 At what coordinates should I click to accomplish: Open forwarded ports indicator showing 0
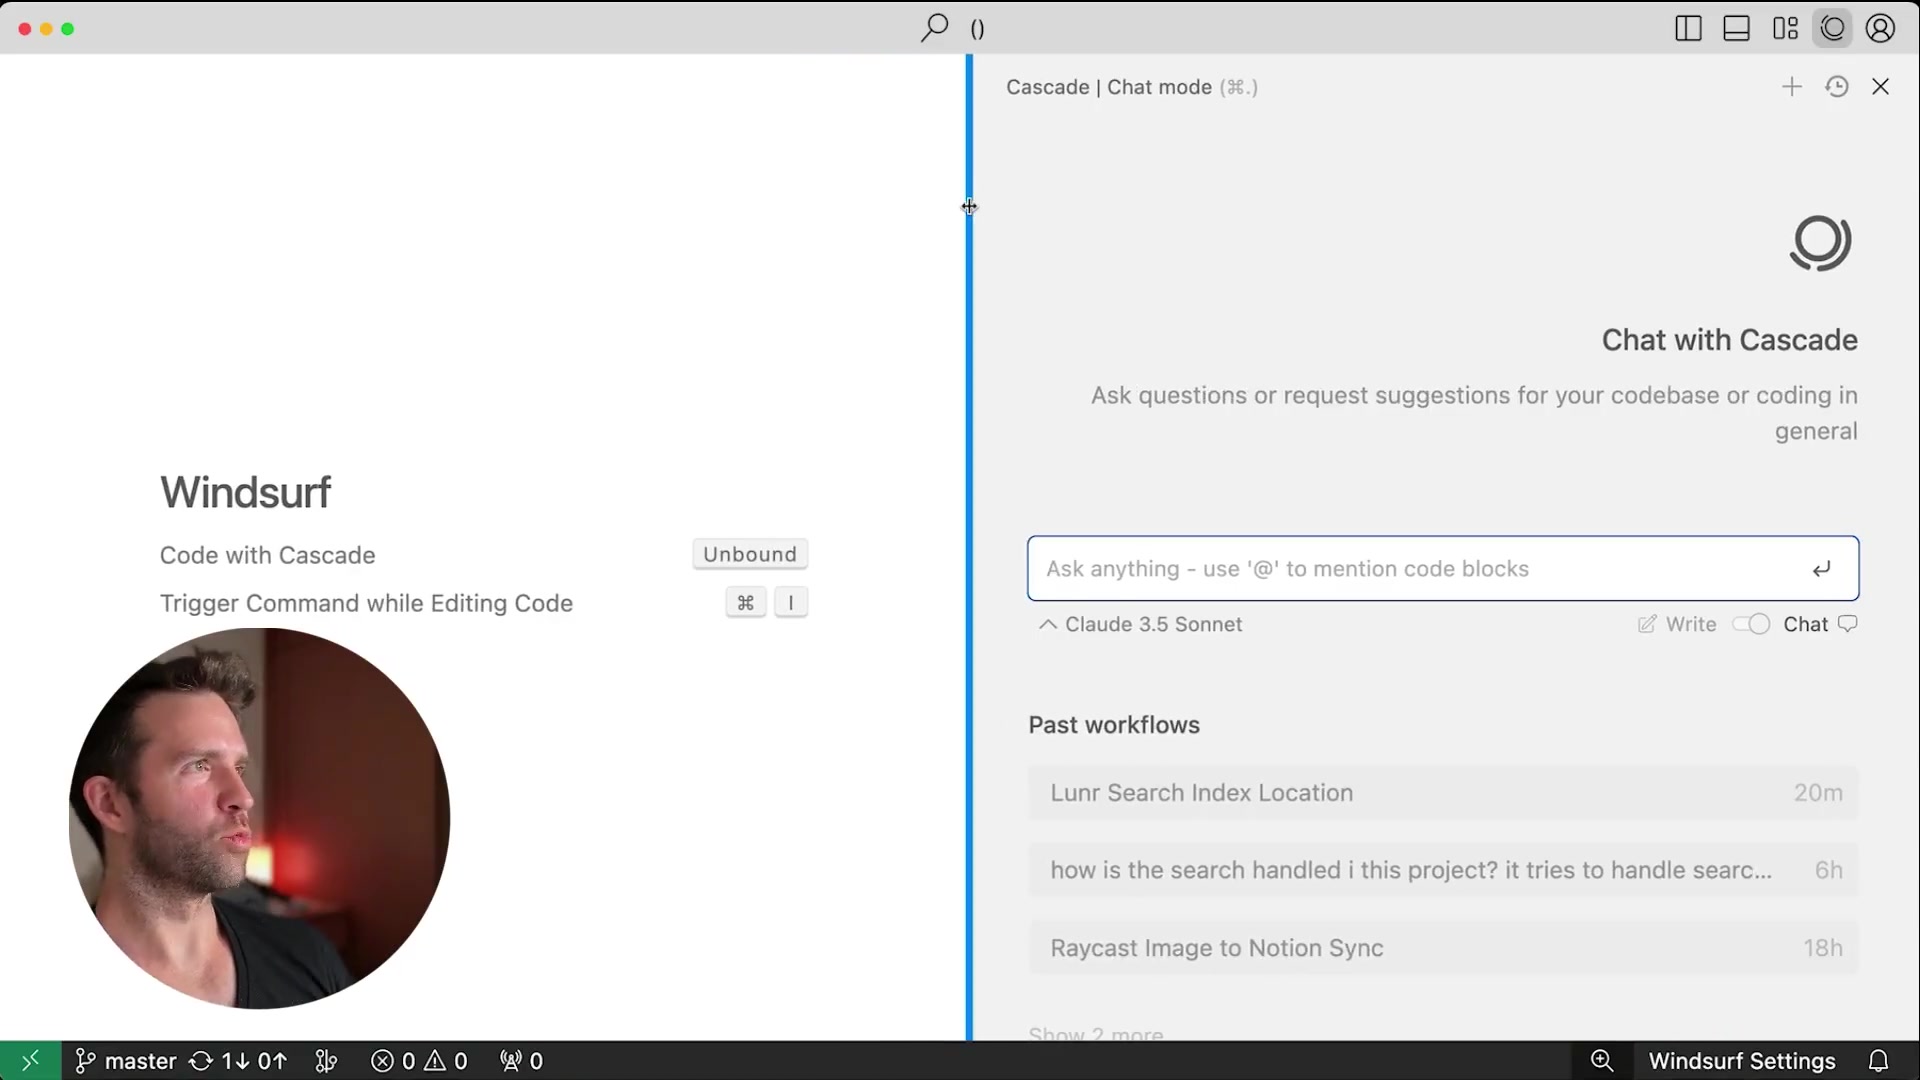tap(521, 1061)
